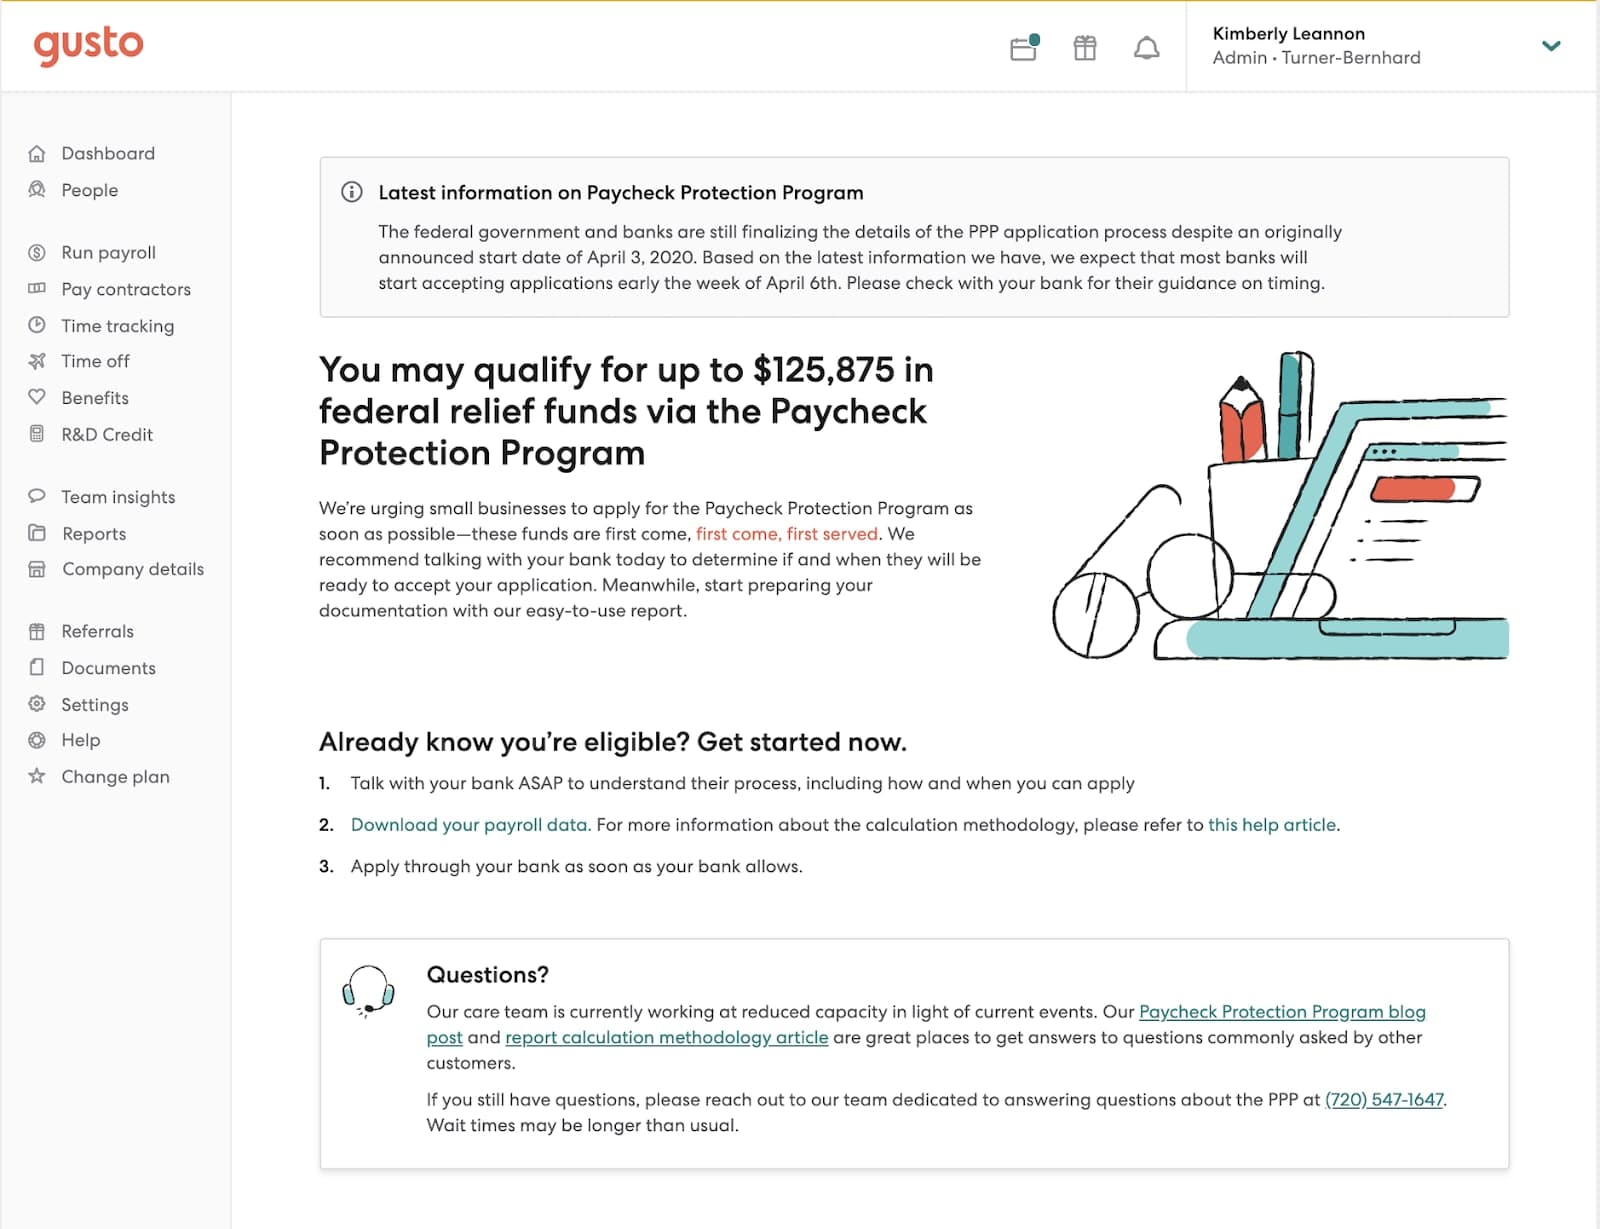Click the Pay contractors icon
Image resolution: width=1600 pixels, height=1229 pixels.
click(x=37, y=288)
